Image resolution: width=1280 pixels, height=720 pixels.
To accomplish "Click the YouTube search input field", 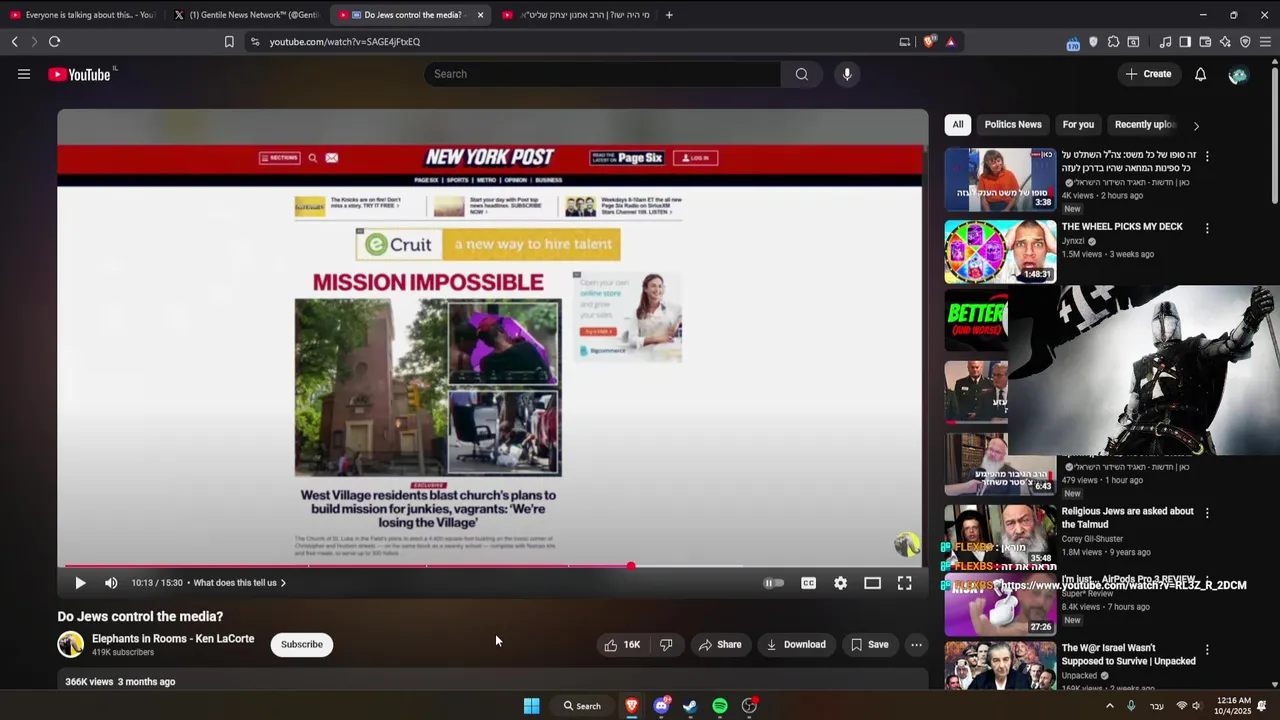I will tap(603, 74).
